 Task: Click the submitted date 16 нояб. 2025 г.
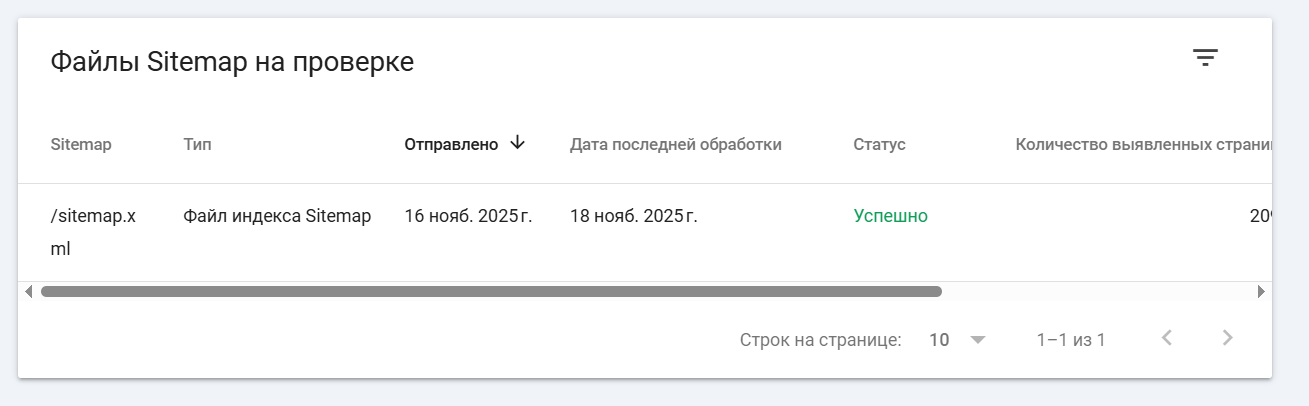[468, 215]
